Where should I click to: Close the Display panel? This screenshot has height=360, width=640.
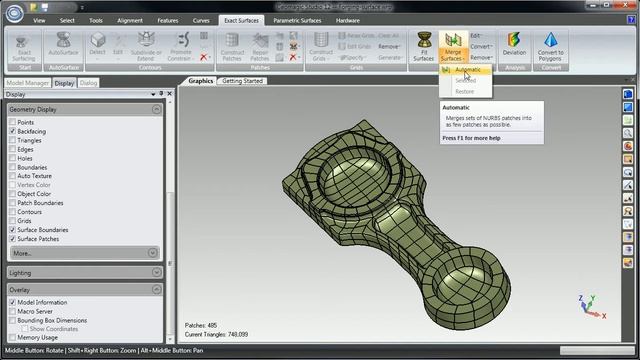click(169, 94)
